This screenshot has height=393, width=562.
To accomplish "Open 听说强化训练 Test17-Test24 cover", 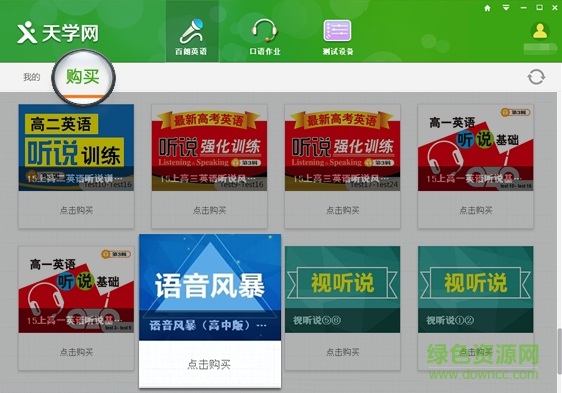I will pyautogui.click(x=342, y=147).
